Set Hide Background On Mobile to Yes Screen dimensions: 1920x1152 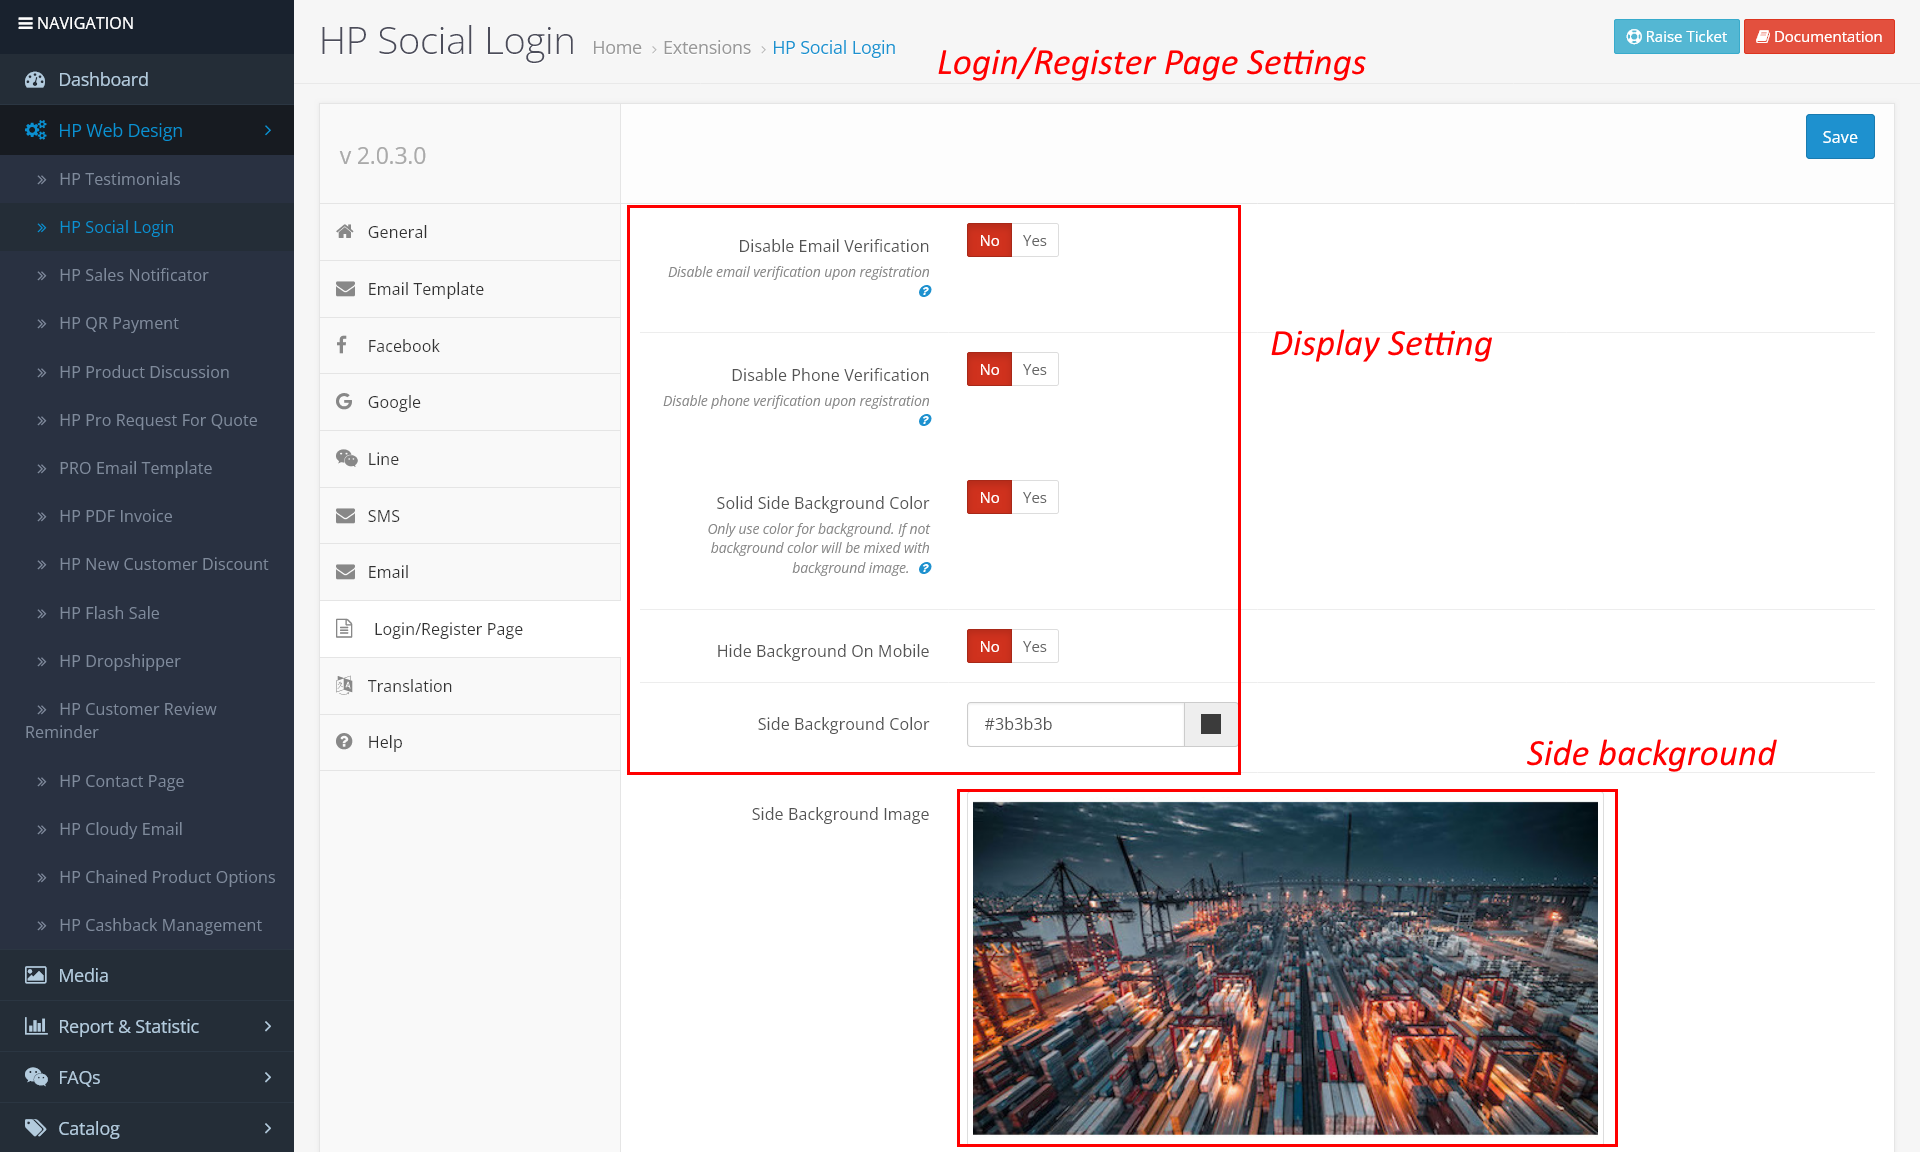(1035, 647)
